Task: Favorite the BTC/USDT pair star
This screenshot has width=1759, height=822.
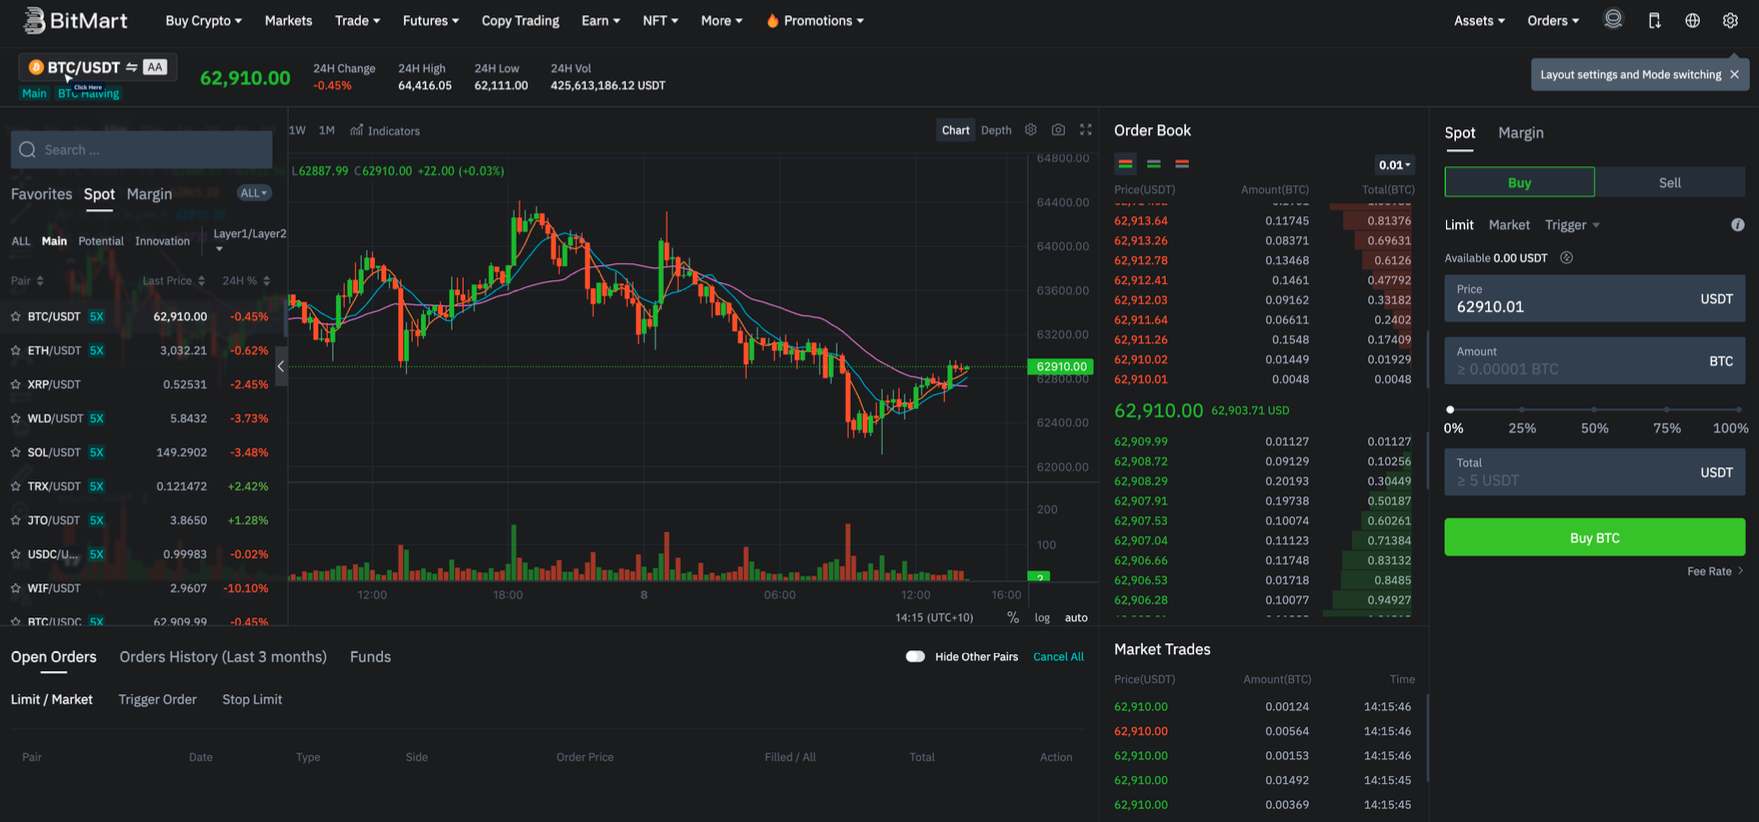Action: tap(16, 316)
